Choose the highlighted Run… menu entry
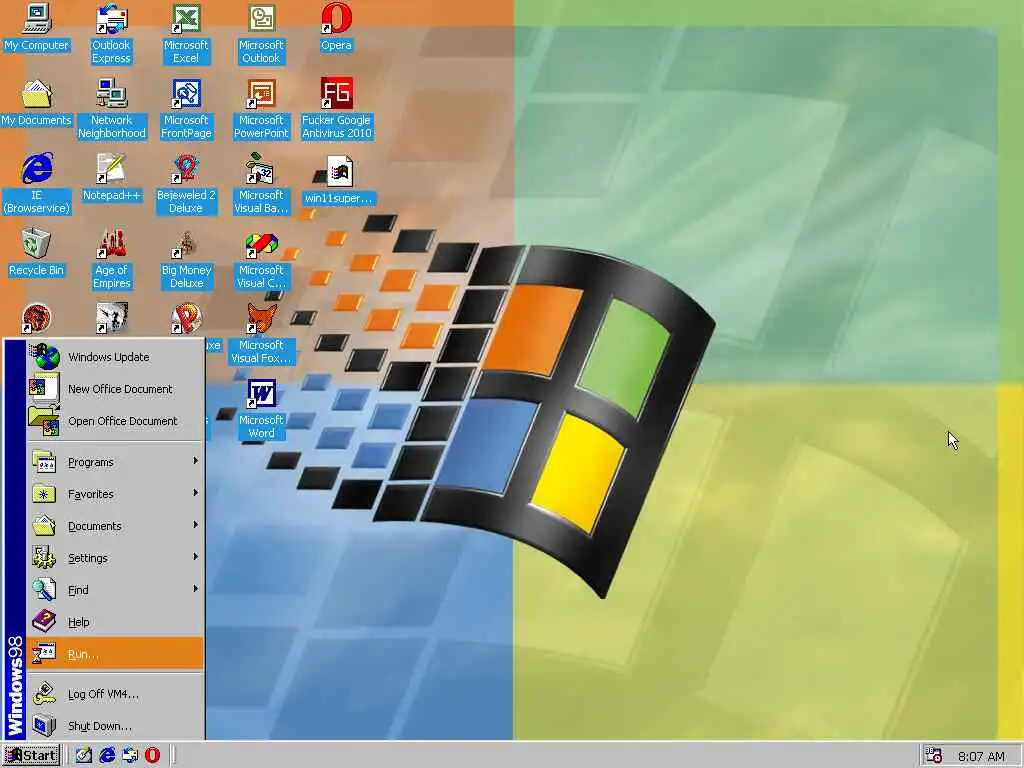 point(115,654)
